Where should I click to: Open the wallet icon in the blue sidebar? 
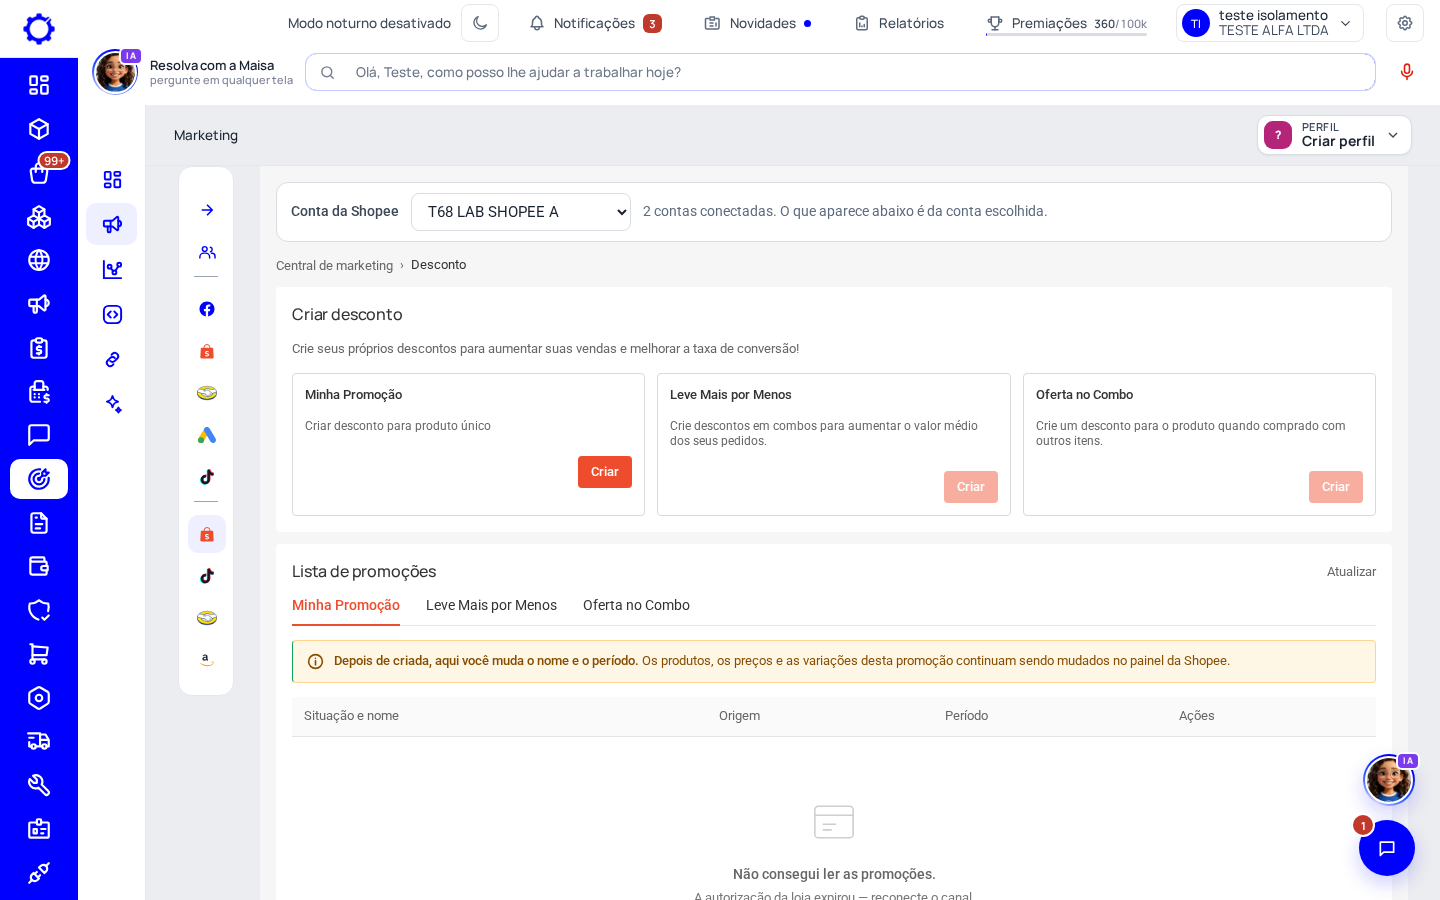click(x=39, y=566)
